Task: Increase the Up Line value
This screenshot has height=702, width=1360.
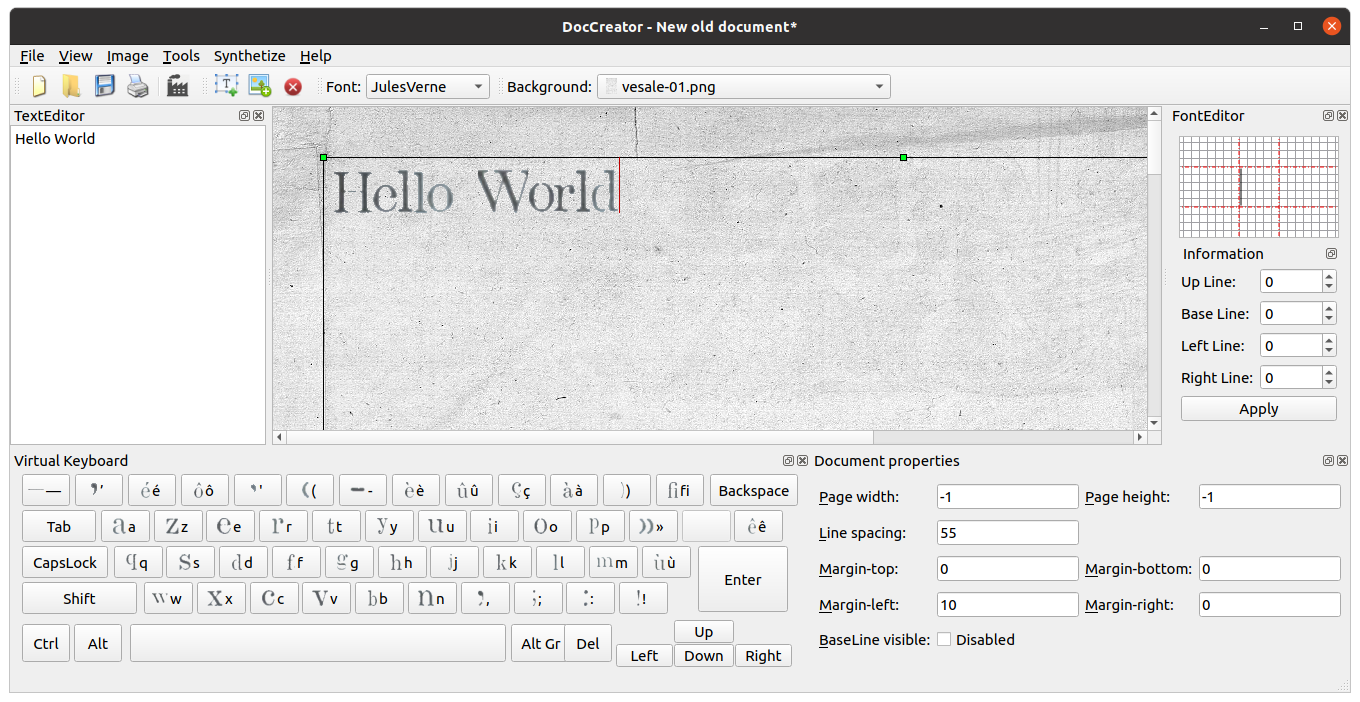Action: (1329, 276)
